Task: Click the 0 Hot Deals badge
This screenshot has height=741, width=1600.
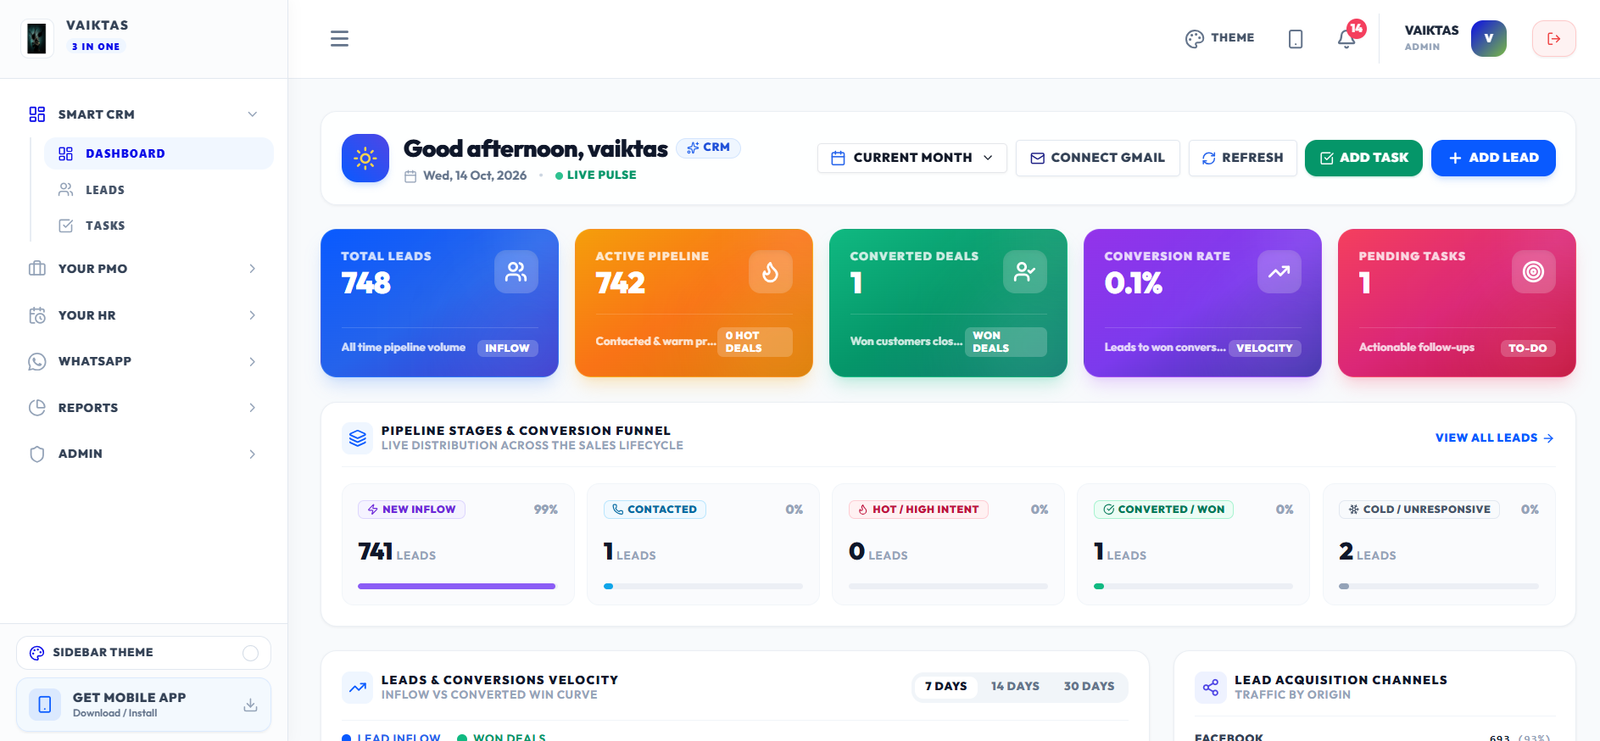Action: [x=755, y=342]
